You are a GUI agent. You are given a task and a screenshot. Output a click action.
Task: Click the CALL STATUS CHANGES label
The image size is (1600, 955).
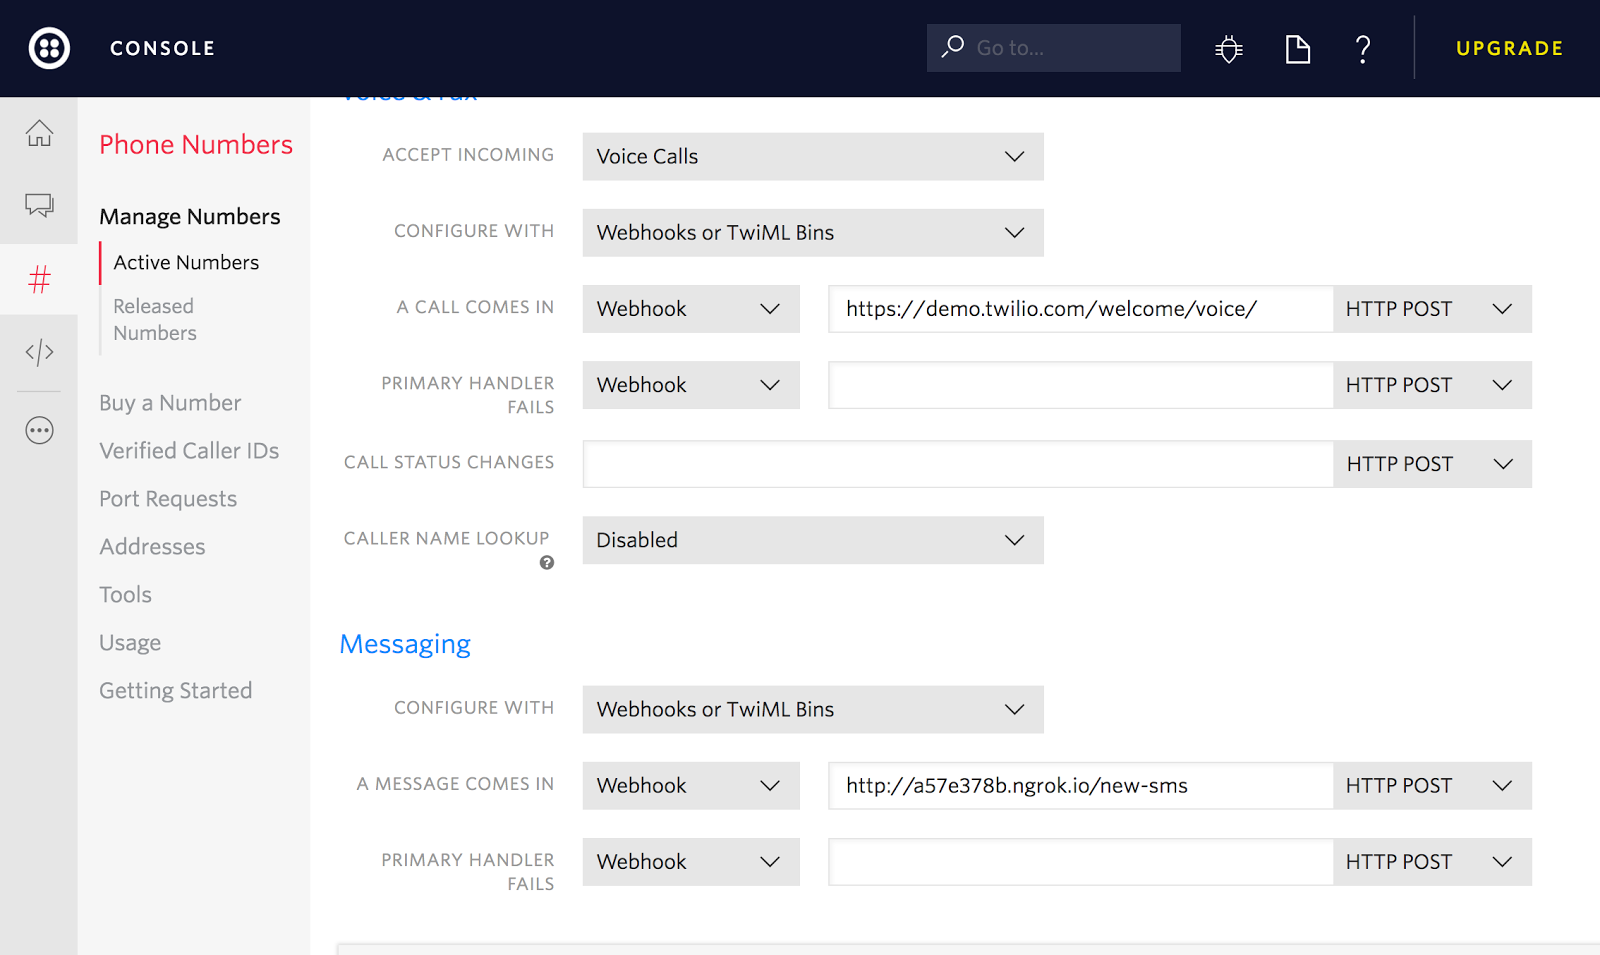click(449, 462)
